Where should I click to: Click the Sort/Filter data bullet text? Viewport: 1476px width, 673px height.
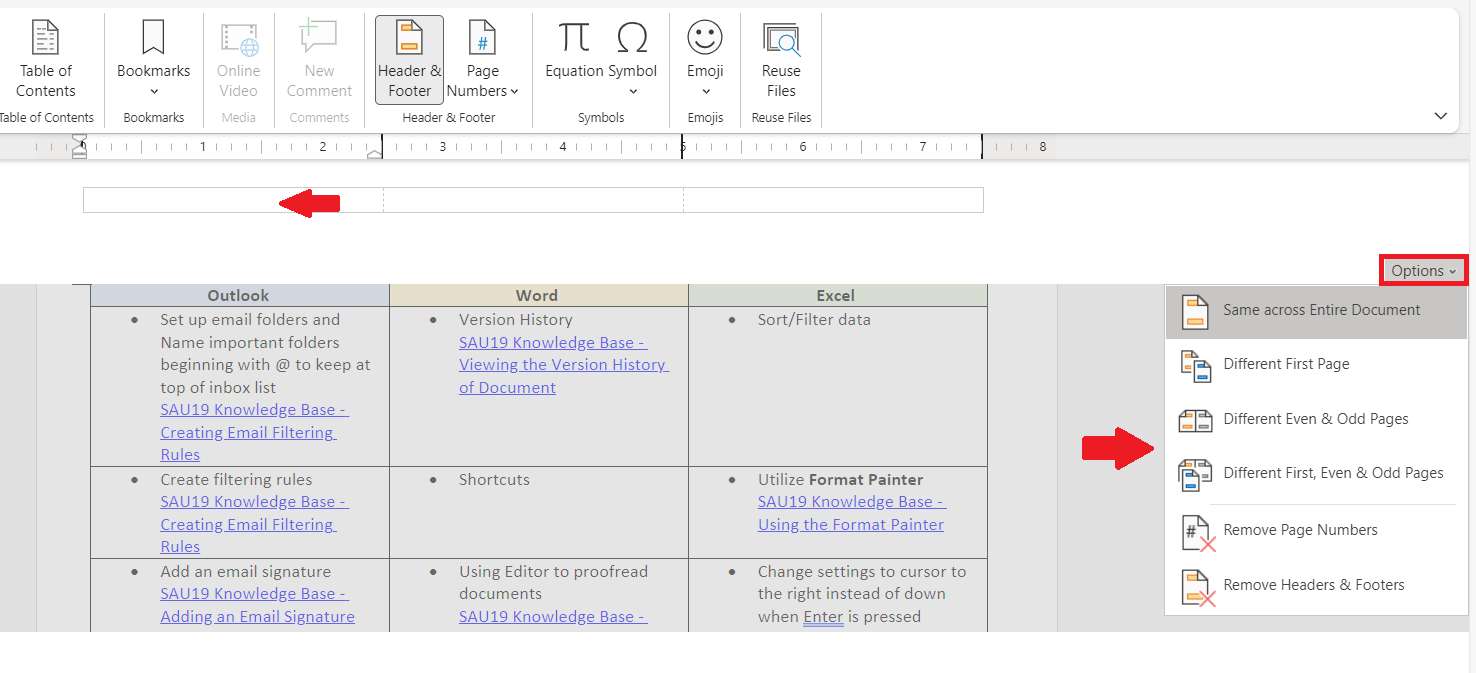point(814,320)
